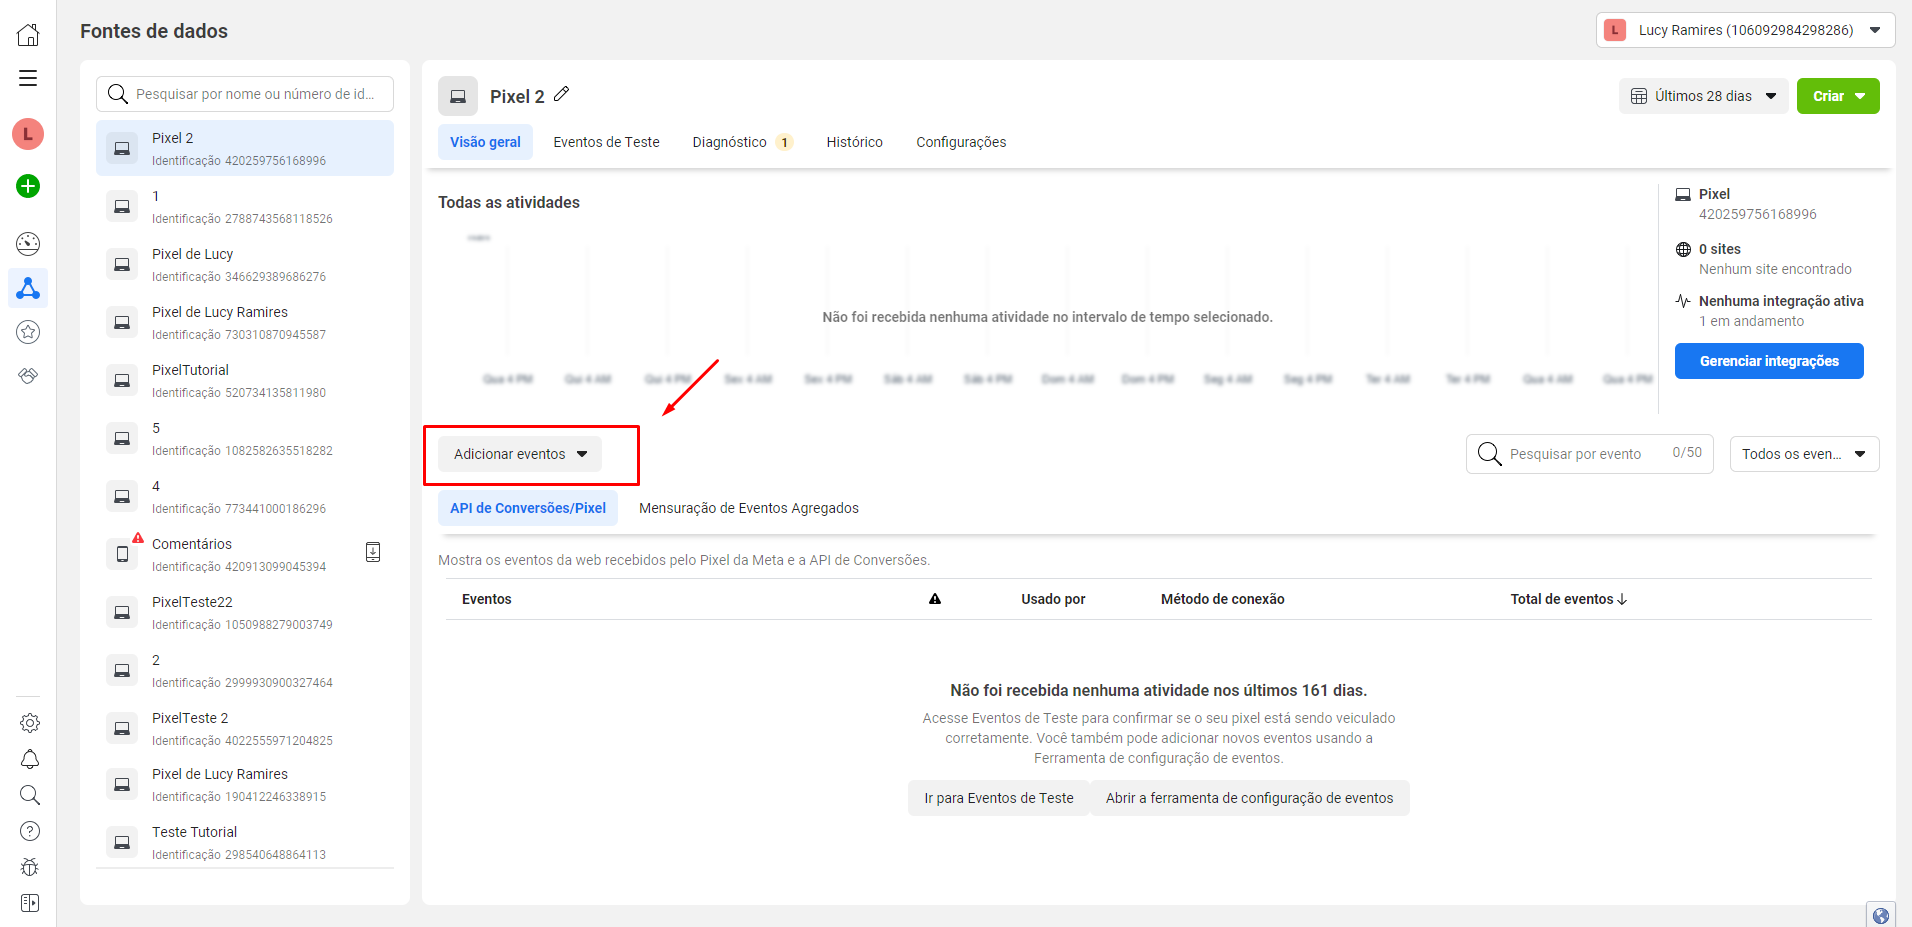Select PixelTutorial data source
The image size is (1912, 927).
pyautogui.click(x=245, y=380)
